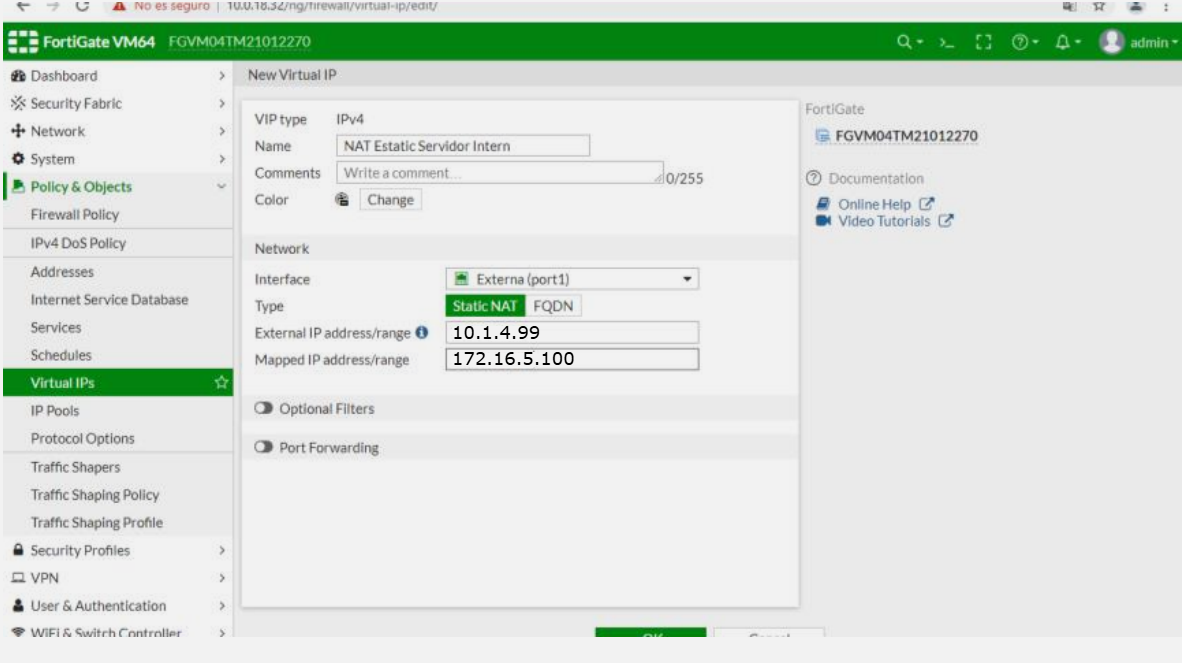This screenshot has height=663, width=1182.
Task: Click the External IP info icon
Action: click(422, 332)
